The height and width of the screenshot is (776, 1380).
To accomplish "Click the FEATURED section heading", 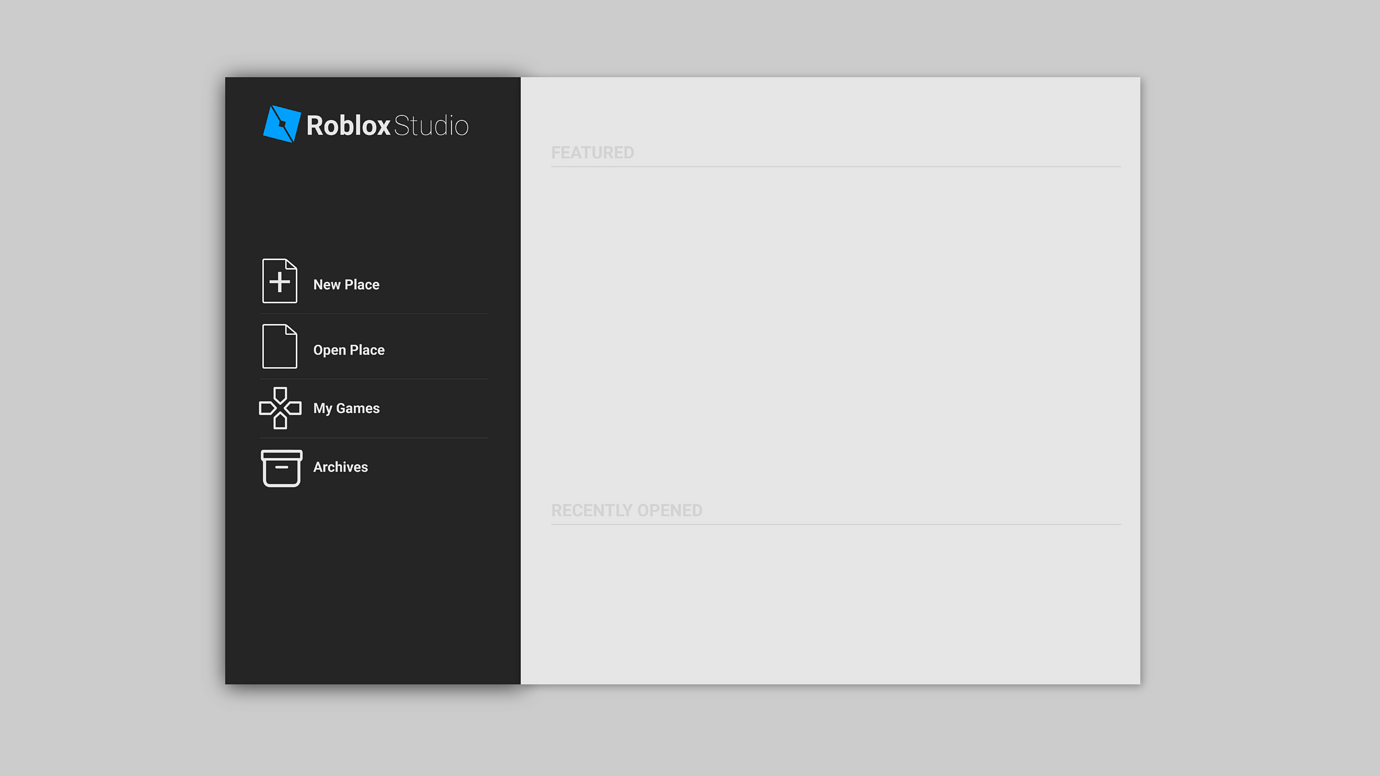I will (x=593, y=153).
